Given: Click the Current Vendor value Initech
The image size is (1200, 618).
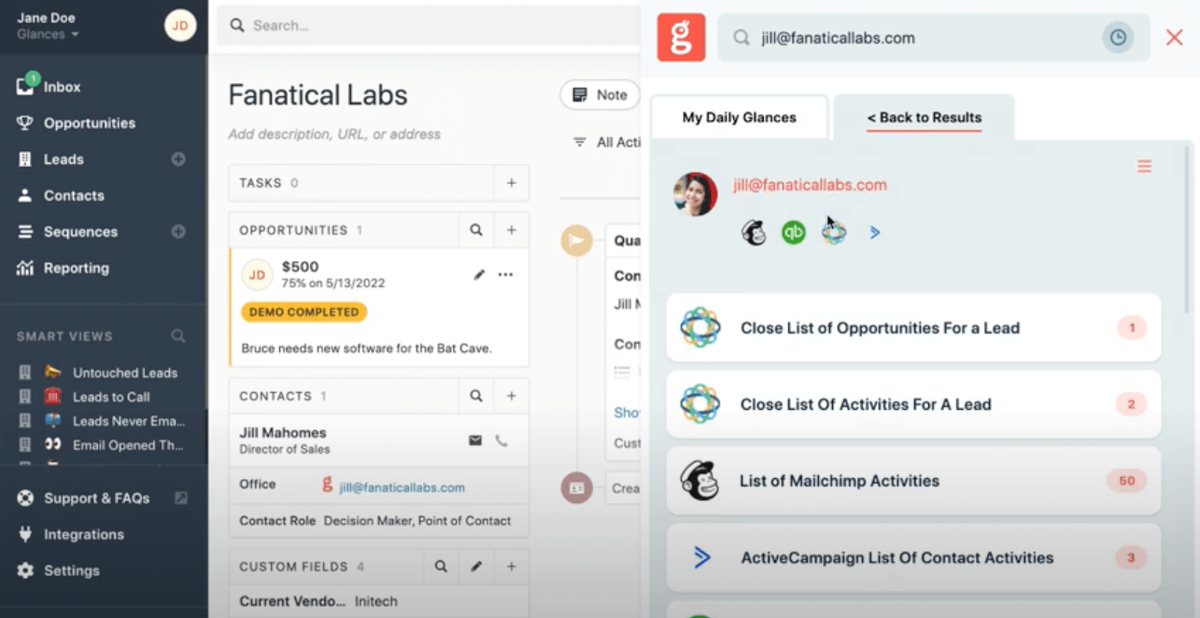Looking at the screenshot, I should [x=376, y=601].
